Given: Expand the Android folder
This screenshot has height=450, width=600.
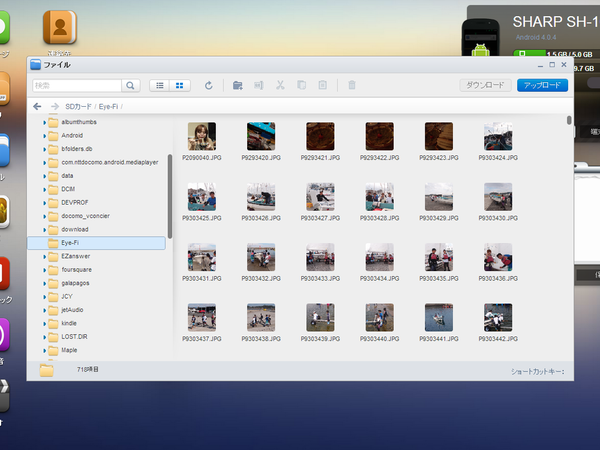Looking at the screenshot, I should 44,136.
